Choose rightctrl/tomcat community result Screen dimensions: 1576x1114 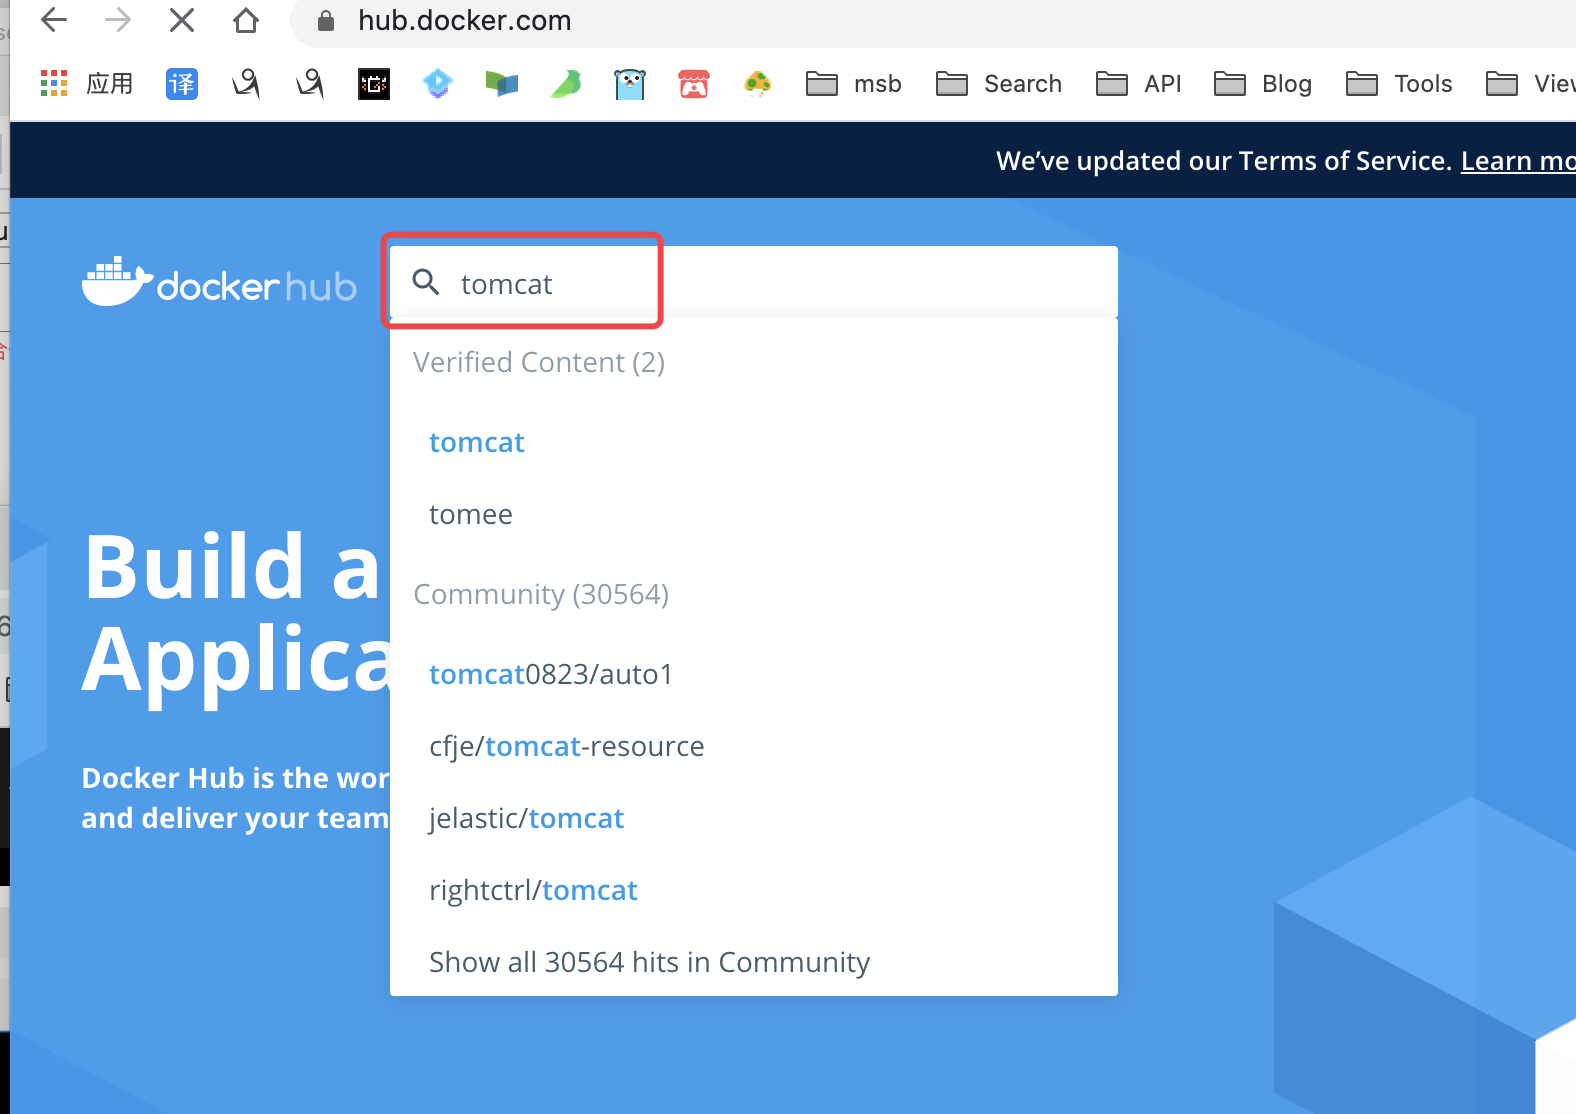click(x=533, y=890)
